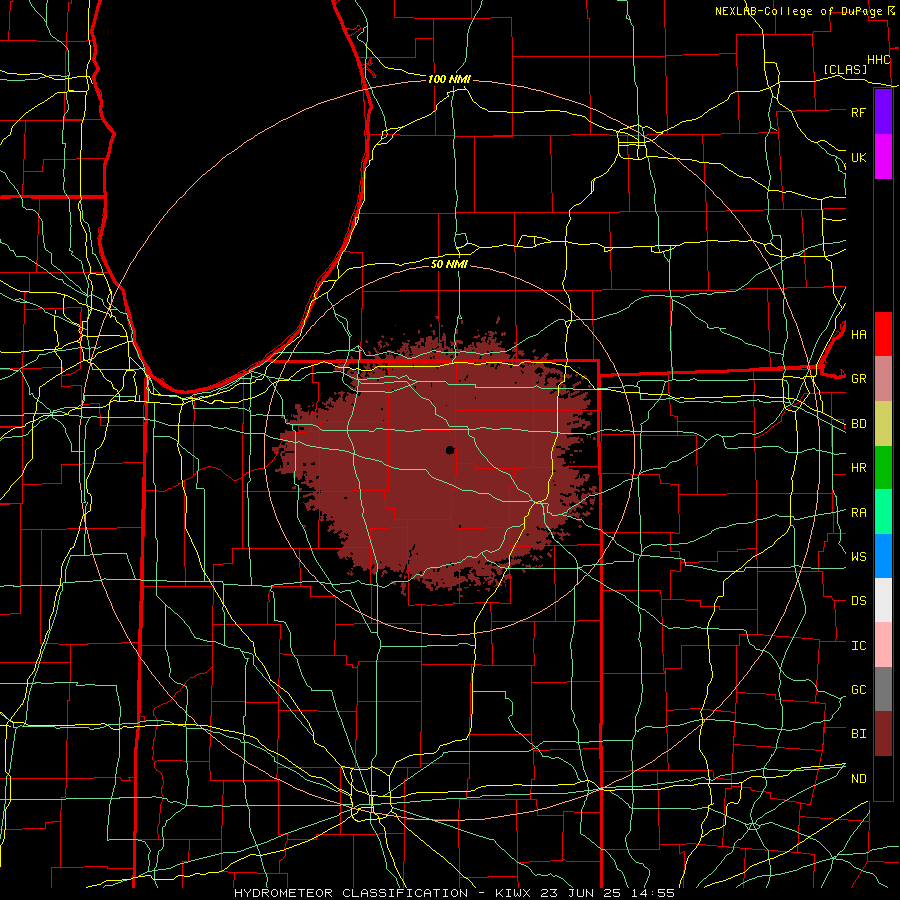This screenshot has height=900, width=900.
Task: Click the "NEXLAB-College of DuPage" credit text
Action: coord(798,11)
